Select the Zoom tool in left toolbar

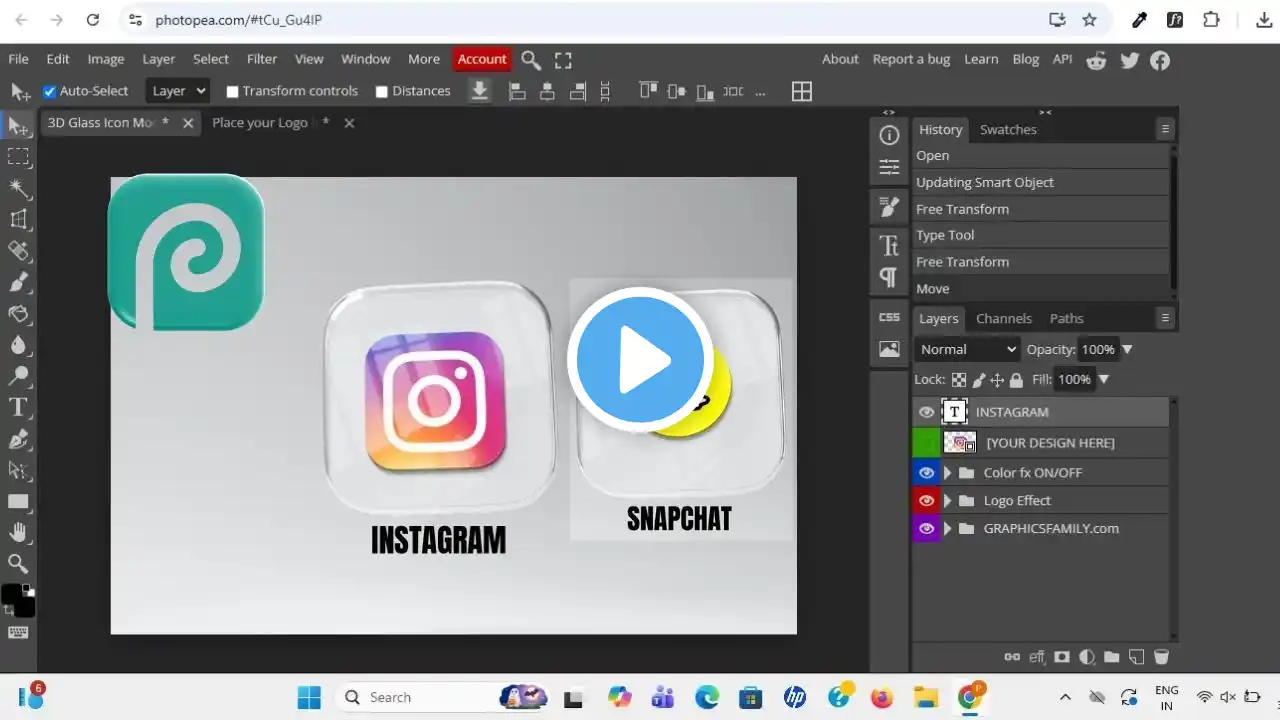[x=18, y=563]
